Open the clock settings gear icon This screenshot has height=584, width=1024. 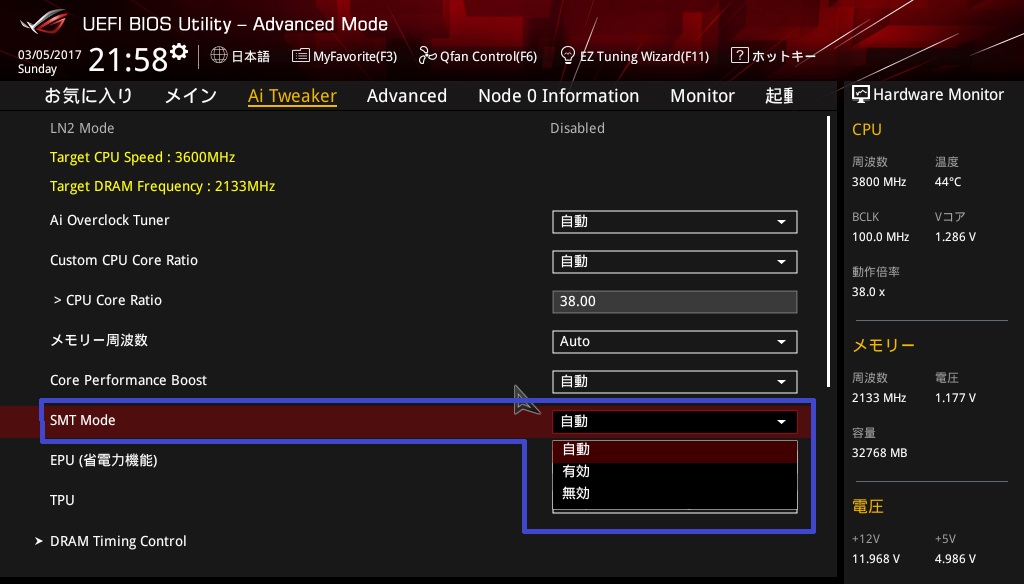(179, 52)
